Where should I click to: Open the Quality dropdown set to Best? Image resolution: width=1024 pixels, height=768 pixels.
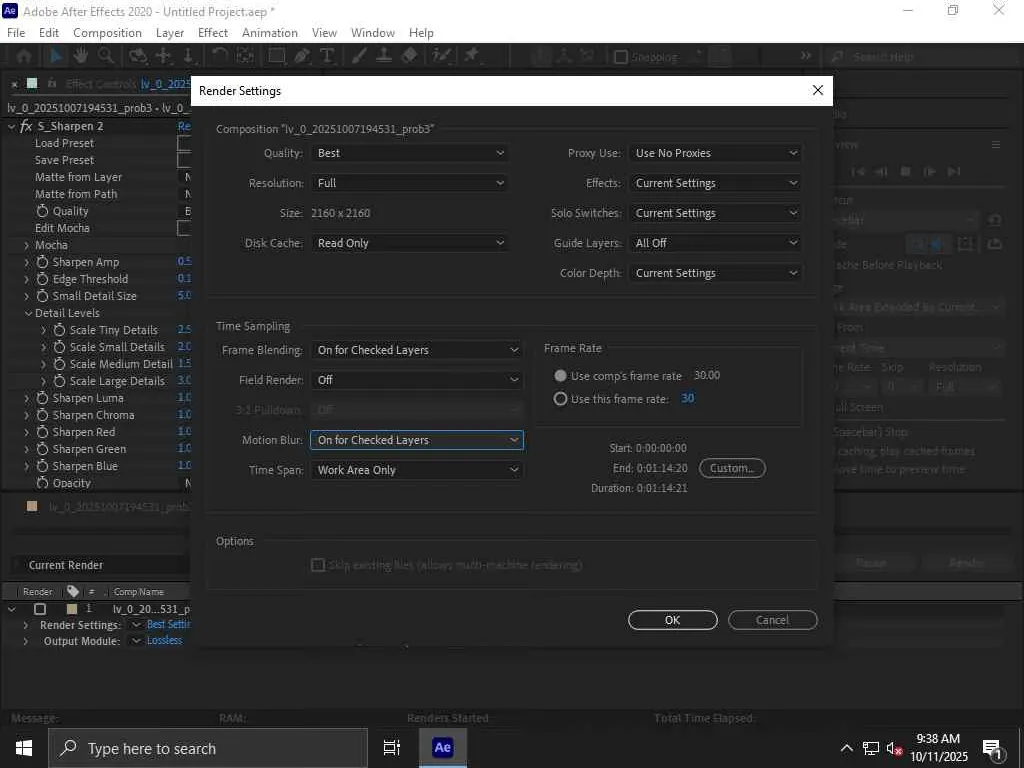tap(410, 153)
